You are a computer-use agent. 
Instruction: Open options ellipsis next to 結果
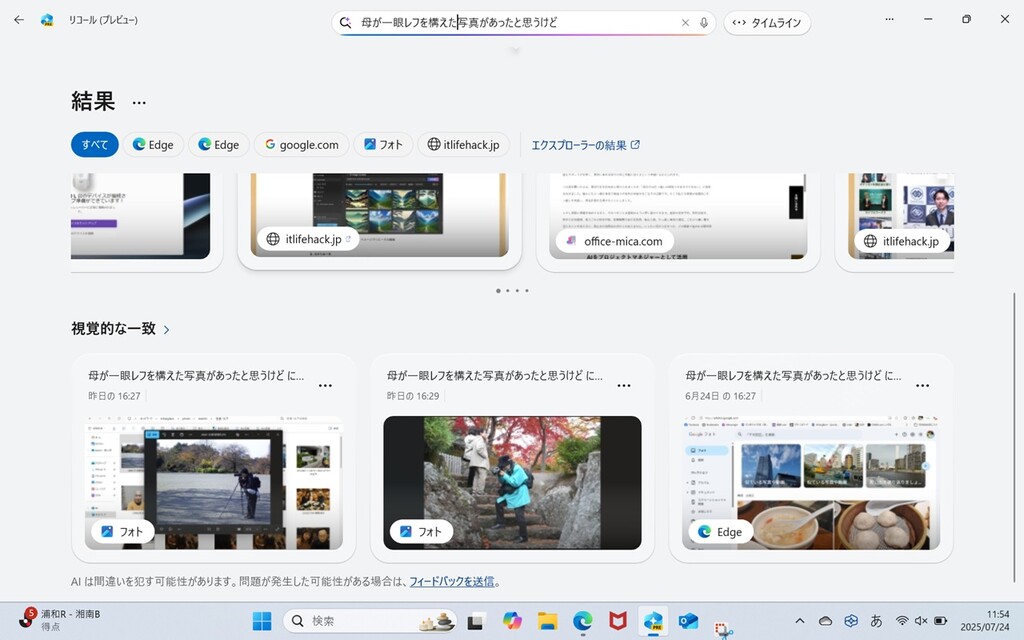[x=139, y=103]
